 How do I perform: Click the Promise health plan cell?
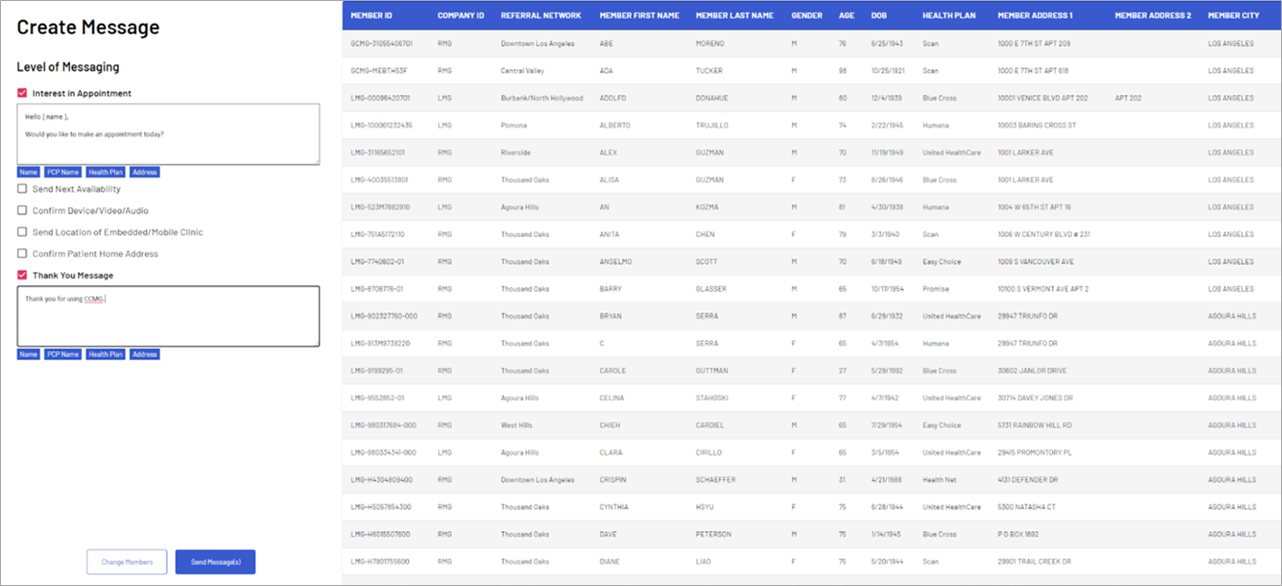(935, 289)
